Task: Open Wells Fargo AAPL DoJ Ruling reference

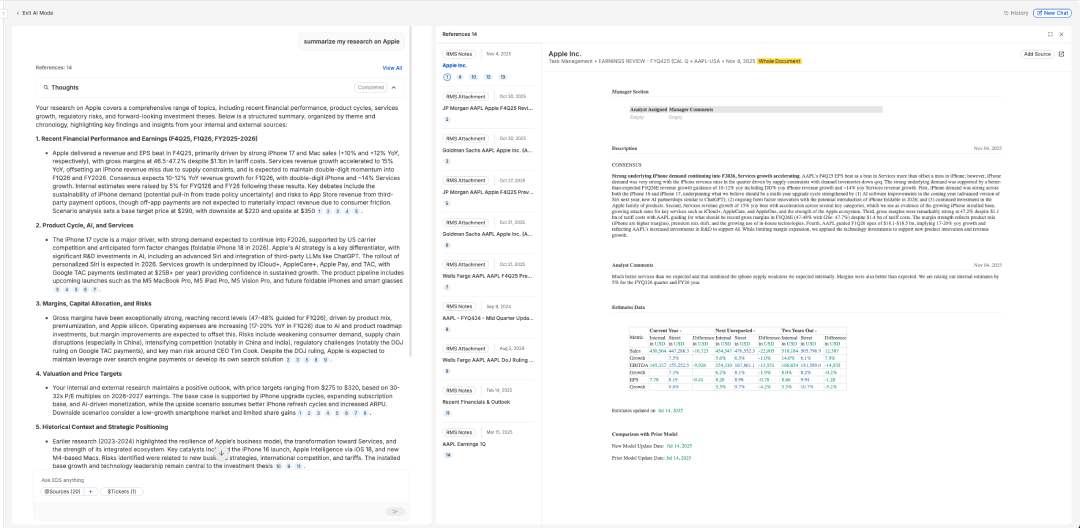Action: pyautogui.click(x=487, y=360)
